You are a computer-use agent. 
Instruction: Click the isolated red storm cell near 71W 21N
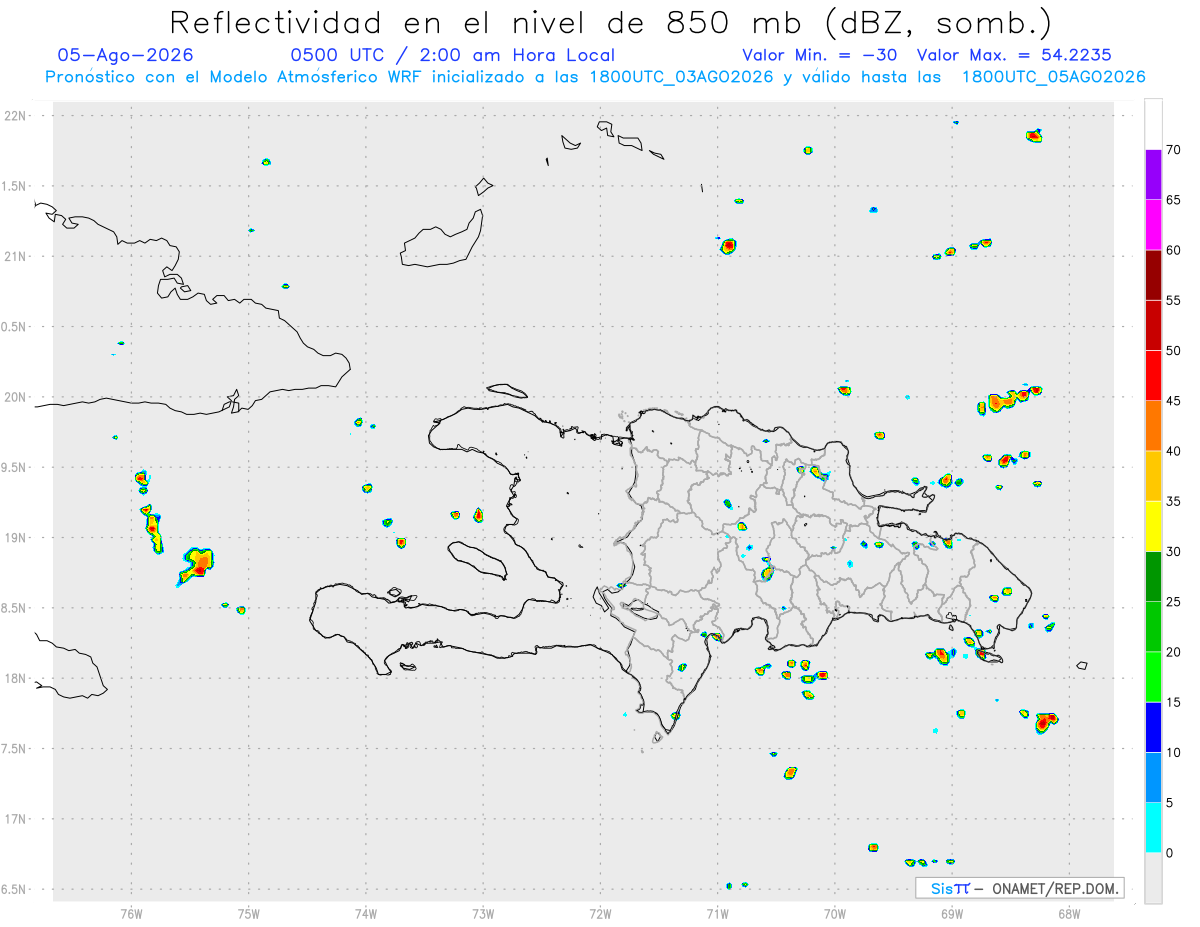point(729,245)
